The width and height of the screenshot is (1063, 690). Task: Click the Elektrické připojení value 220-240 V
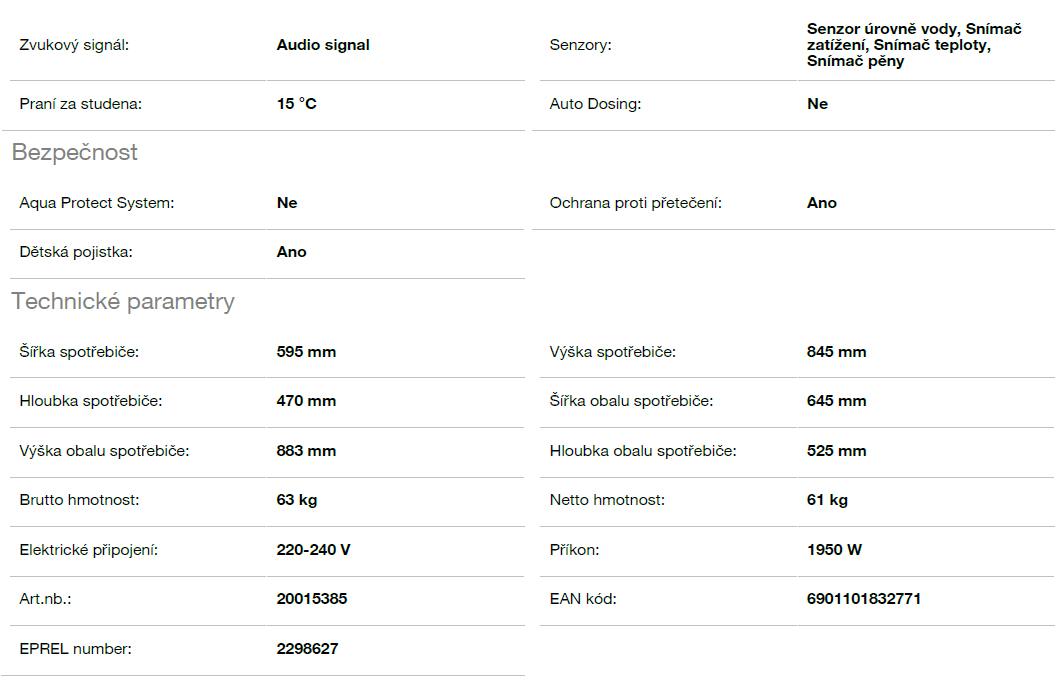tap(313, 550)
